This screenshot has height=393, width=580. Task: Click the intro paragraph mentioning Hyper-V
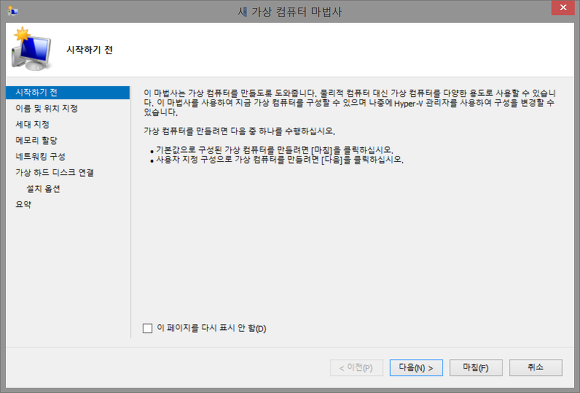(x=350, y=103)
